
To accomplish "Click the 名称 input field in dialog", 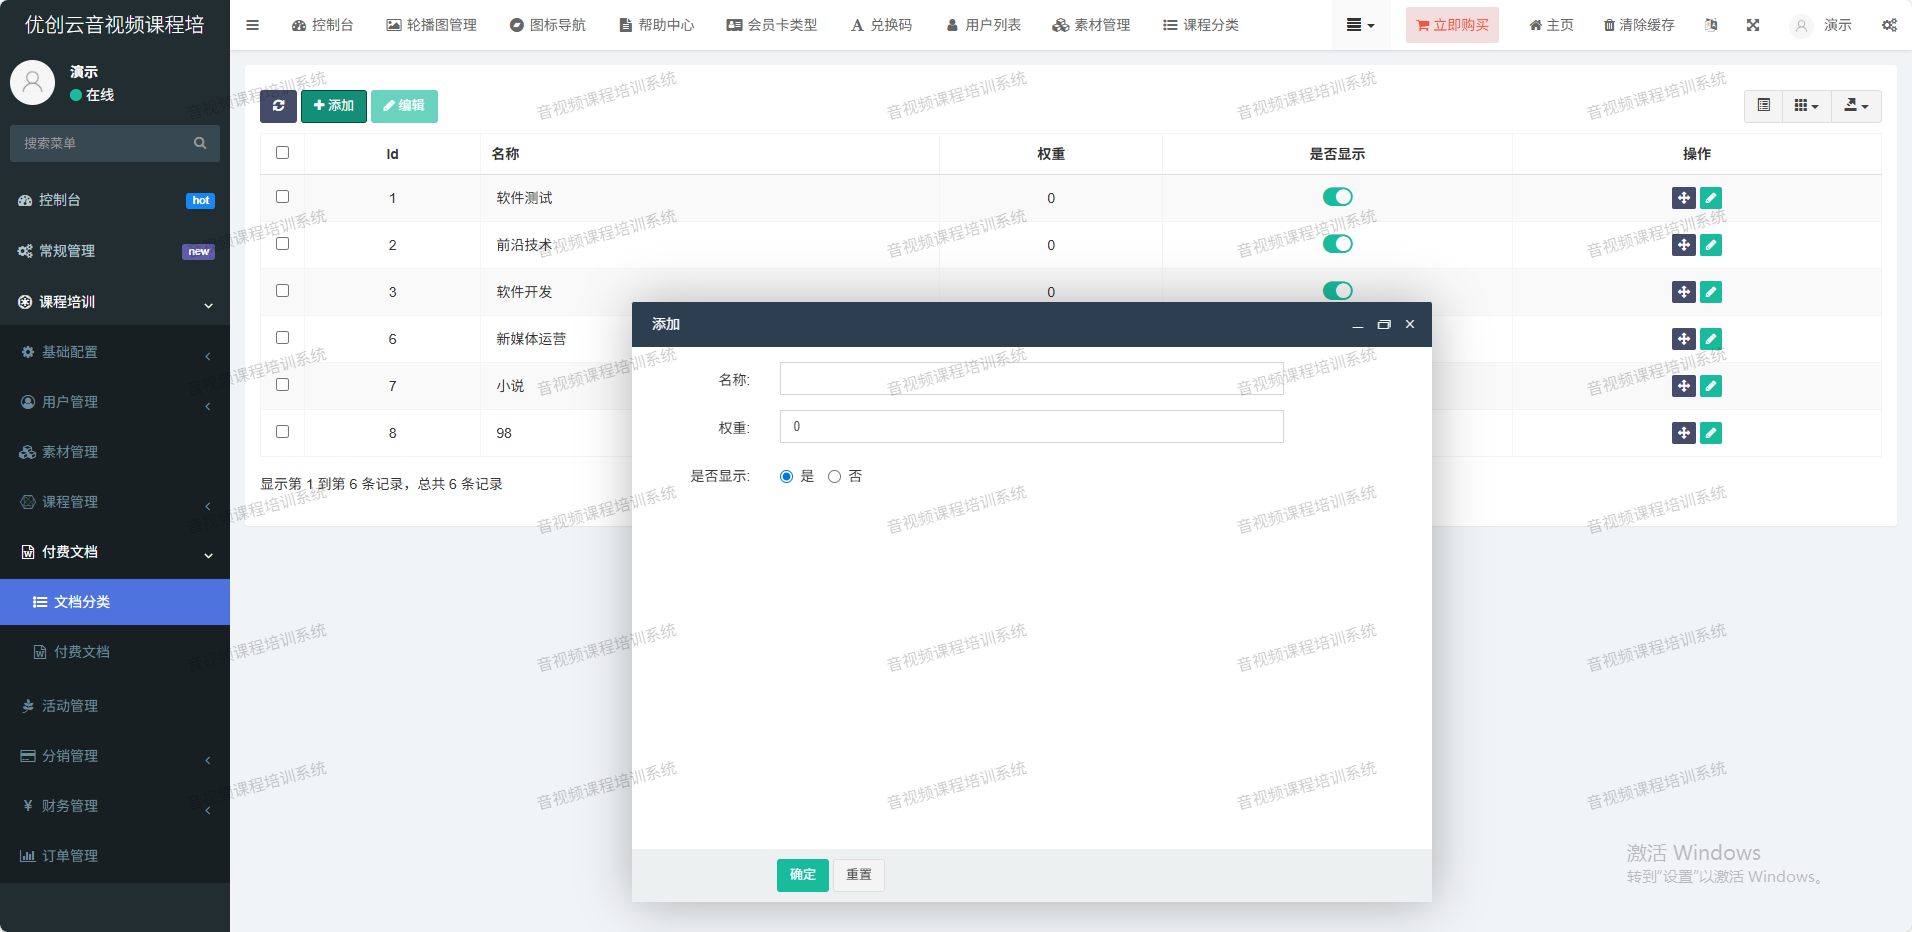I will [x=1031, y=379].
